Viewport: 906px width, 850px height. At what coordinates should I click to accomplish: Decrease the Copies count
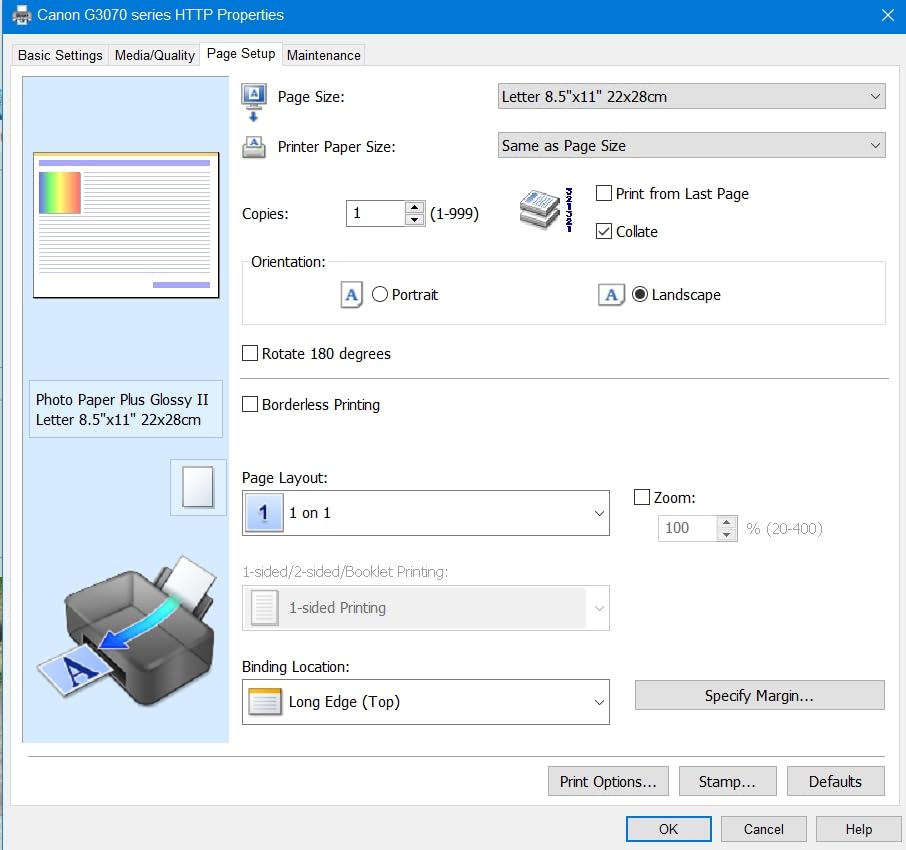click(x=415, y=220)
